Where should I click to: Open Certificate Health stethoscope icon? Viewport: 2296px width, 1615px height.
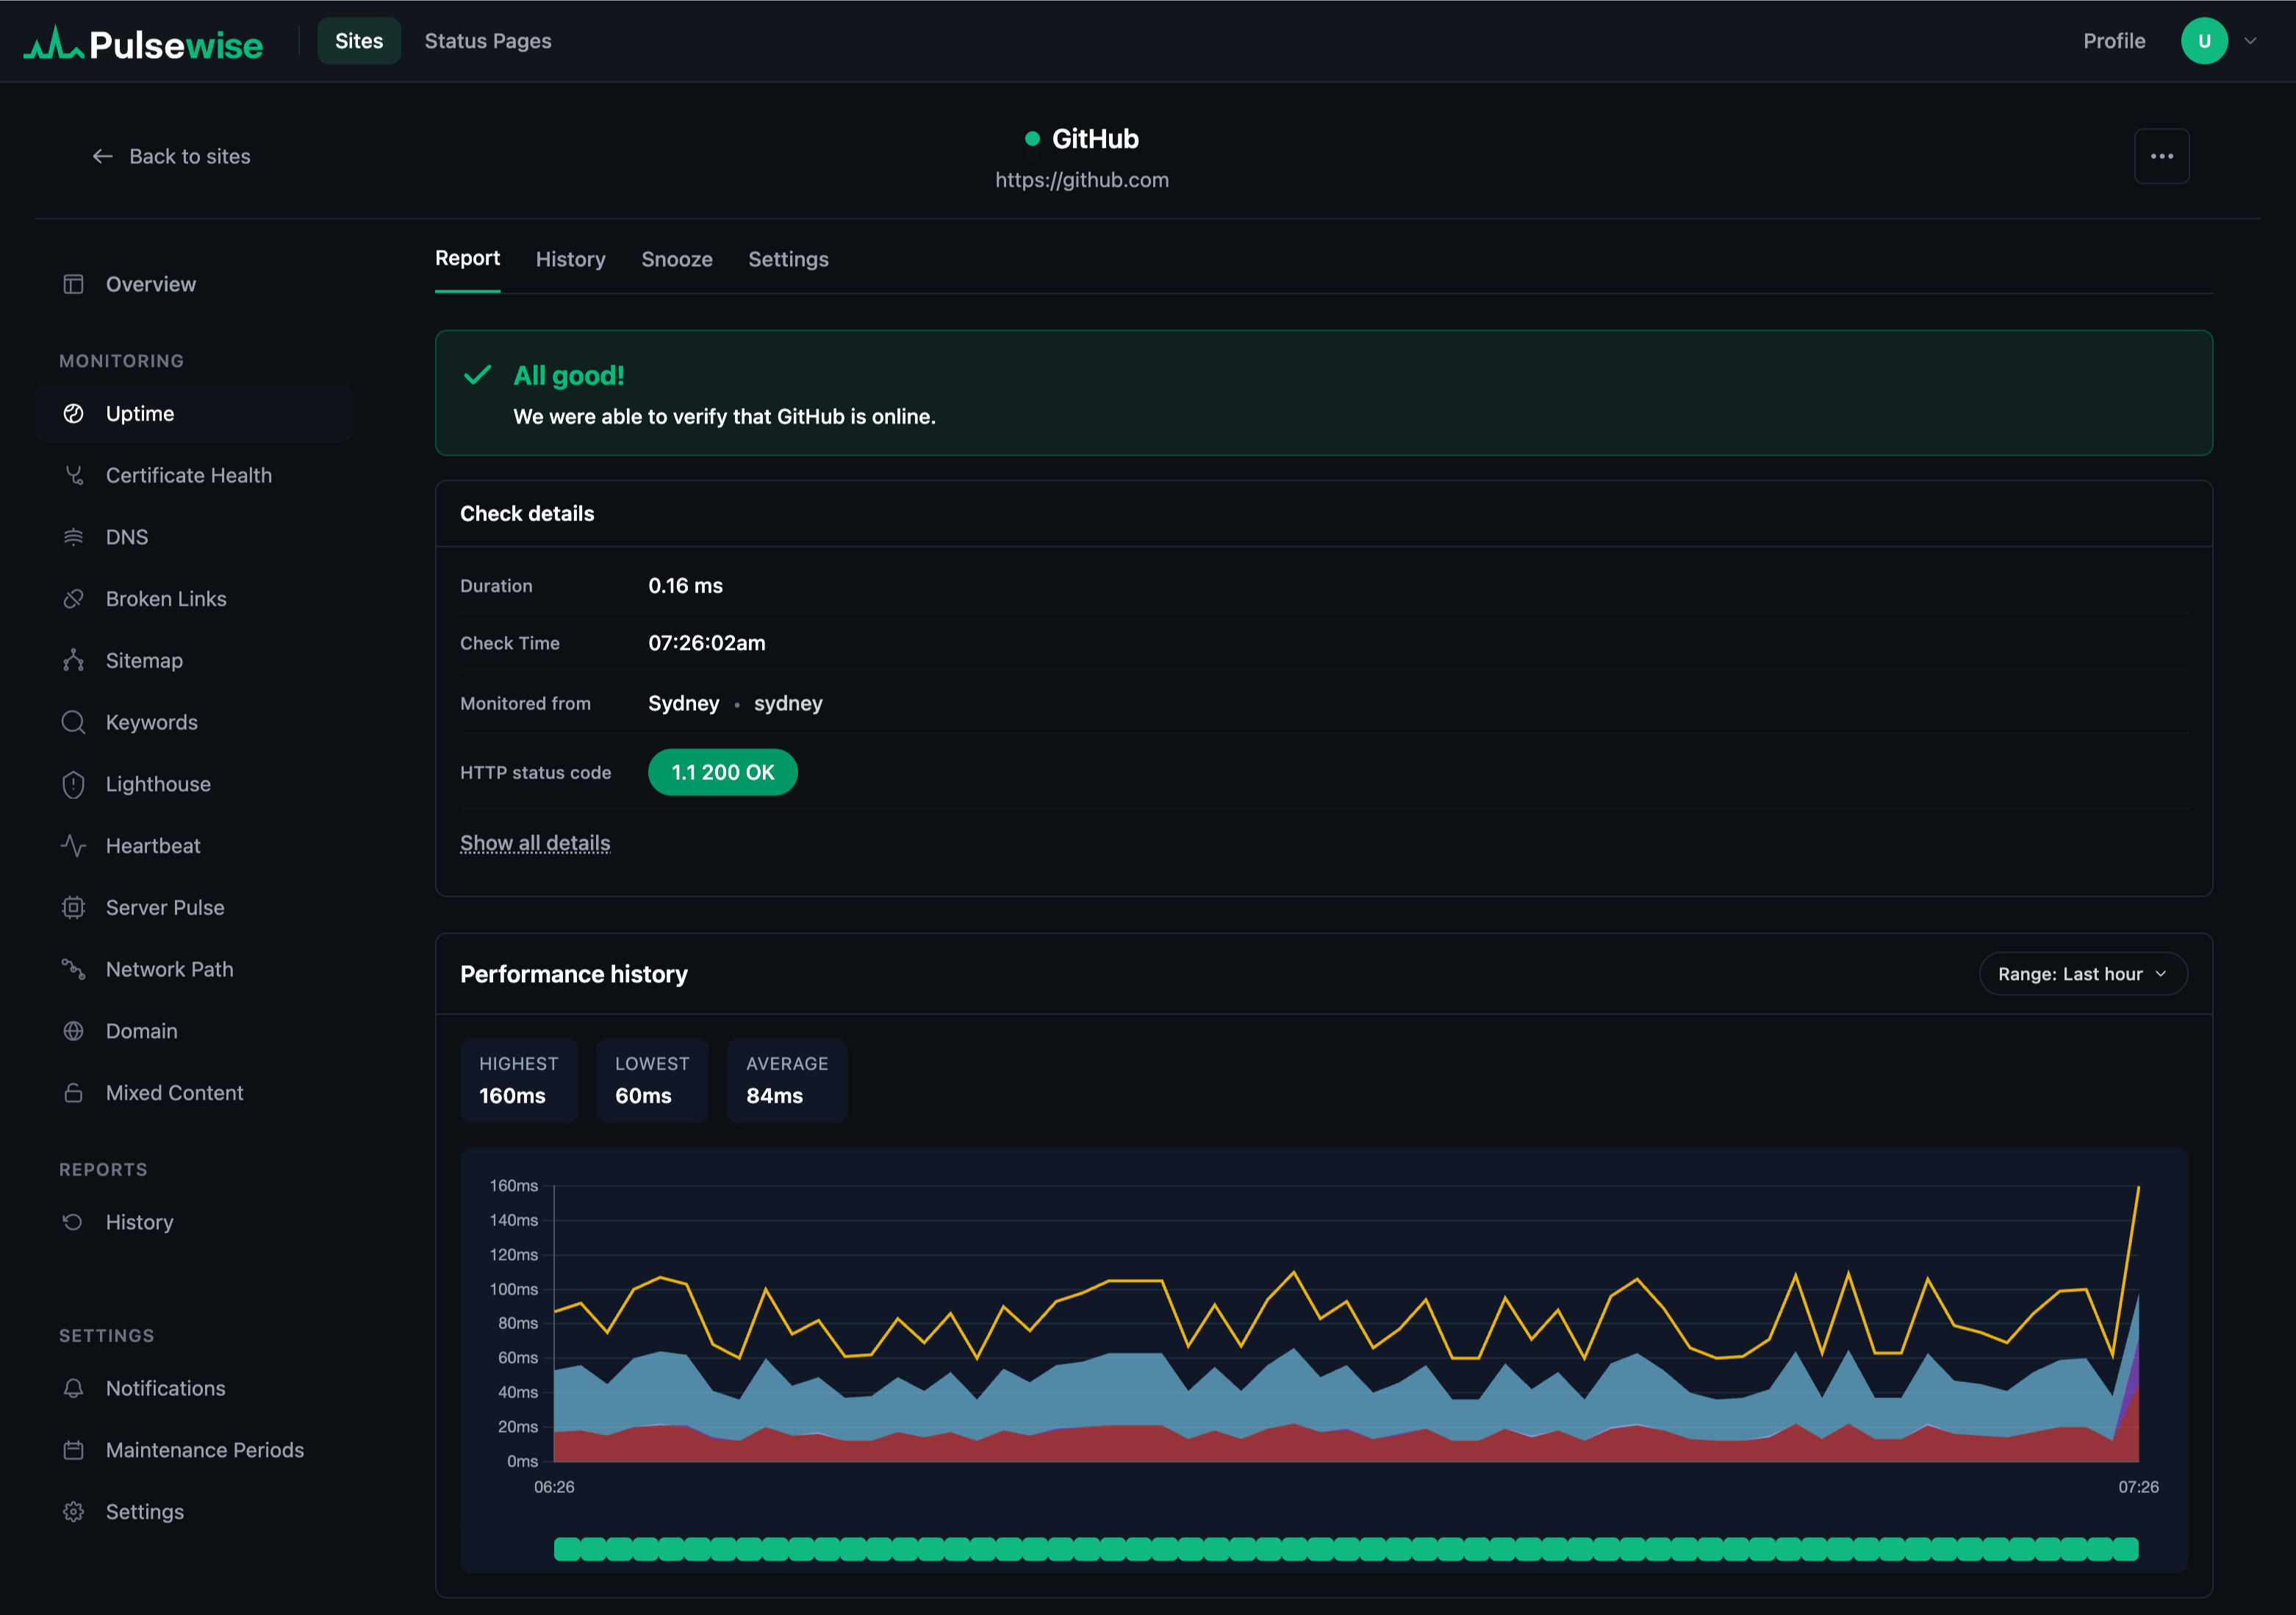(x=73, y=475)
